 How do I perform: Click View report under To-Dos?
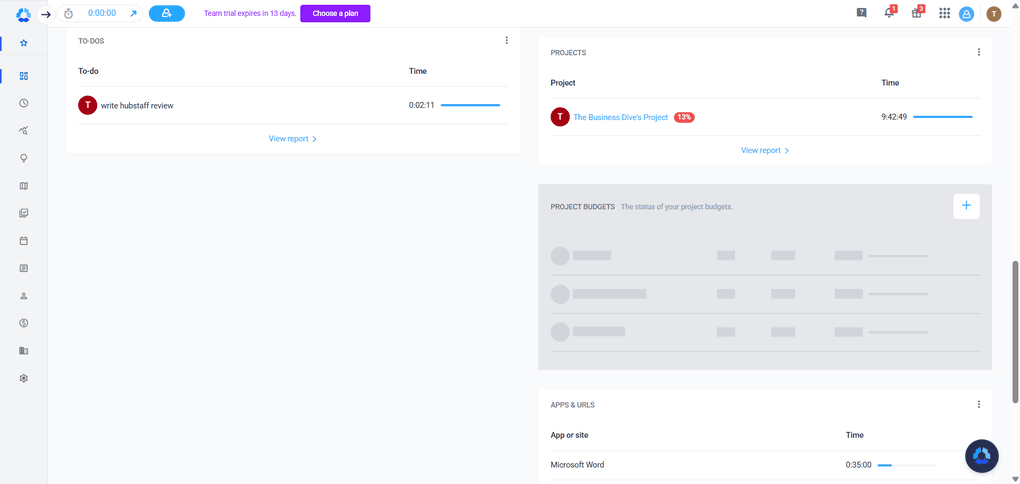point(293,139)
